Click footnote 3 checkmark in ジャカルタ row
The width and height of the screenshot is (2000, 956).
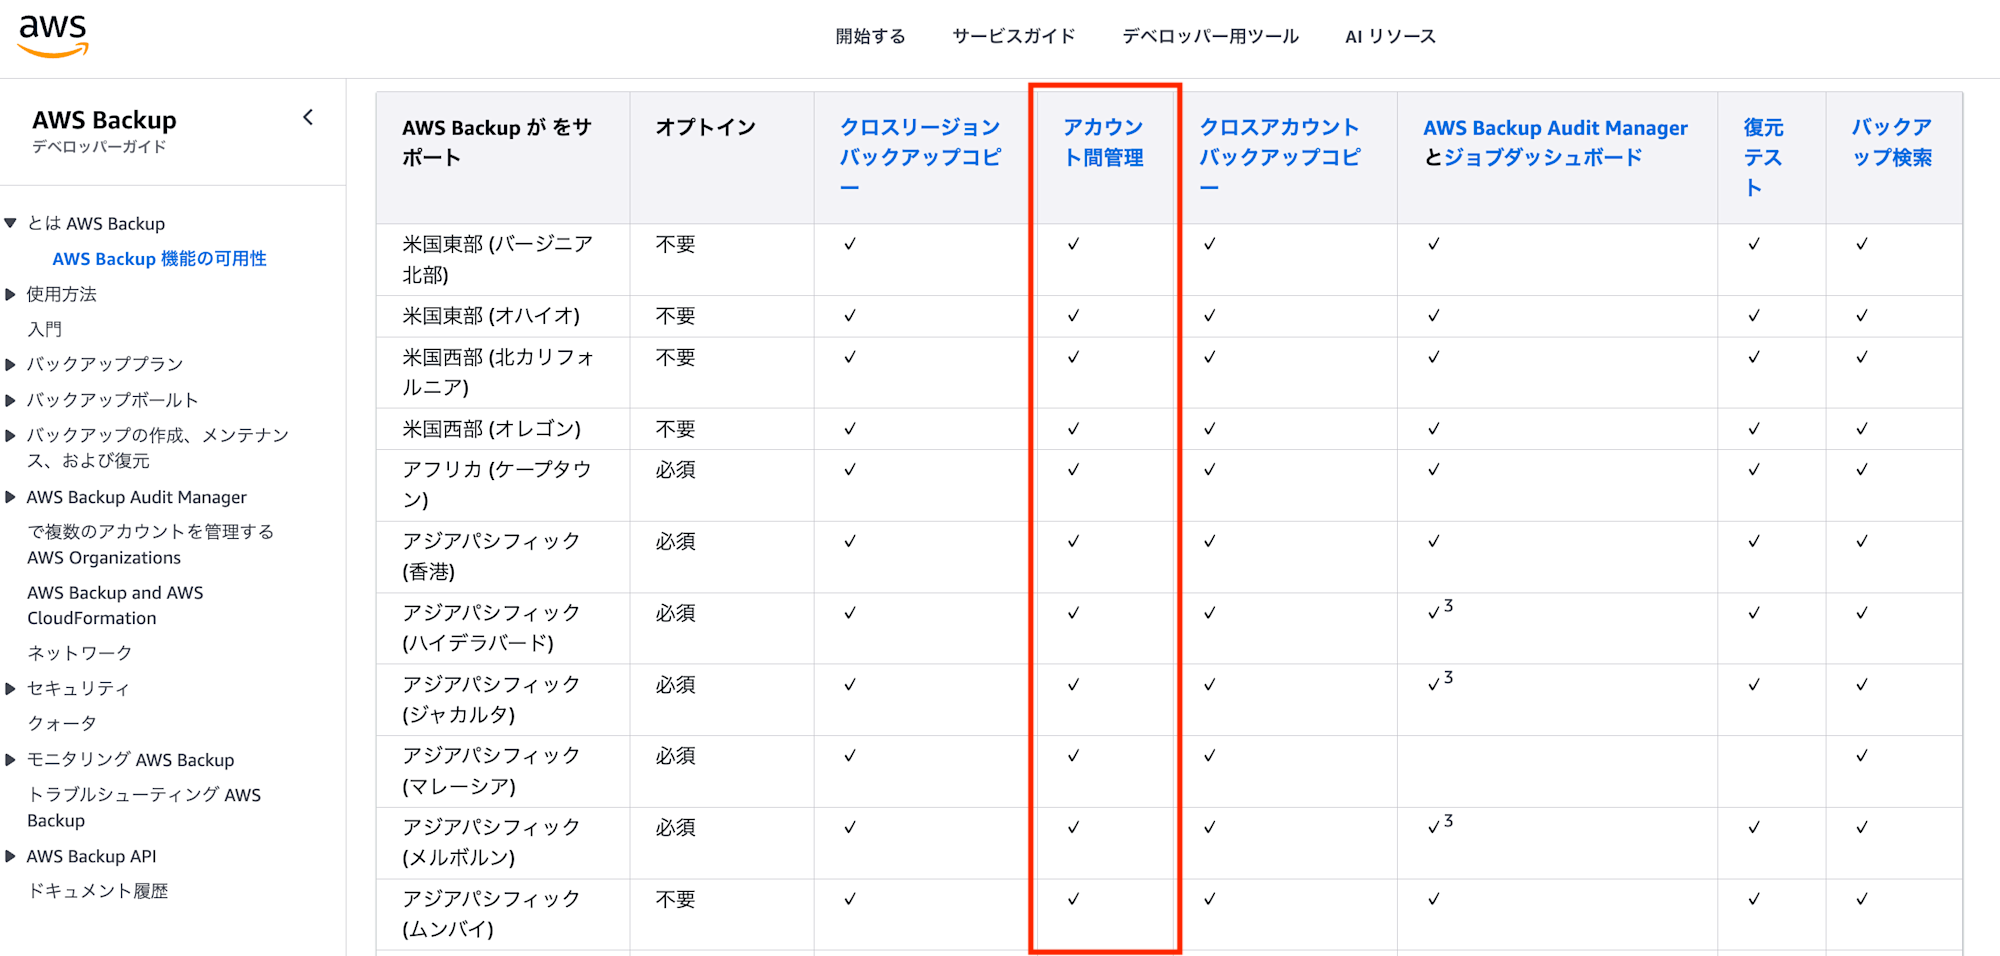1440,683
